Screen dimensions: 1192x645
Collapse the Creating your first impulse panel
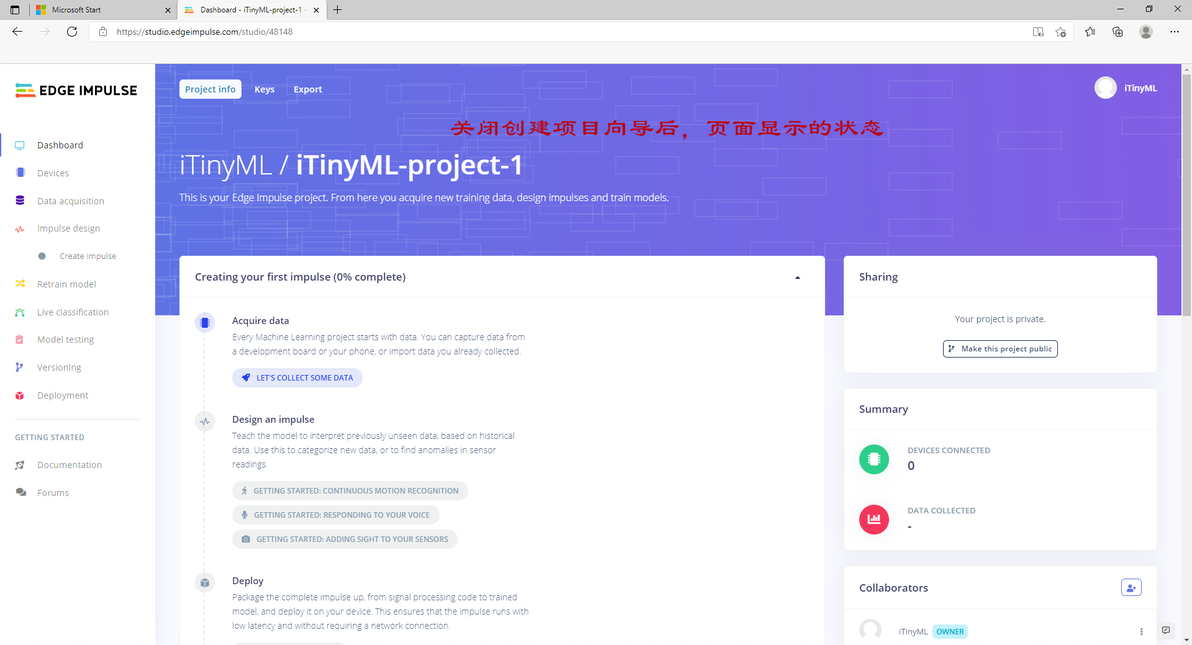[x=797, y=278]
